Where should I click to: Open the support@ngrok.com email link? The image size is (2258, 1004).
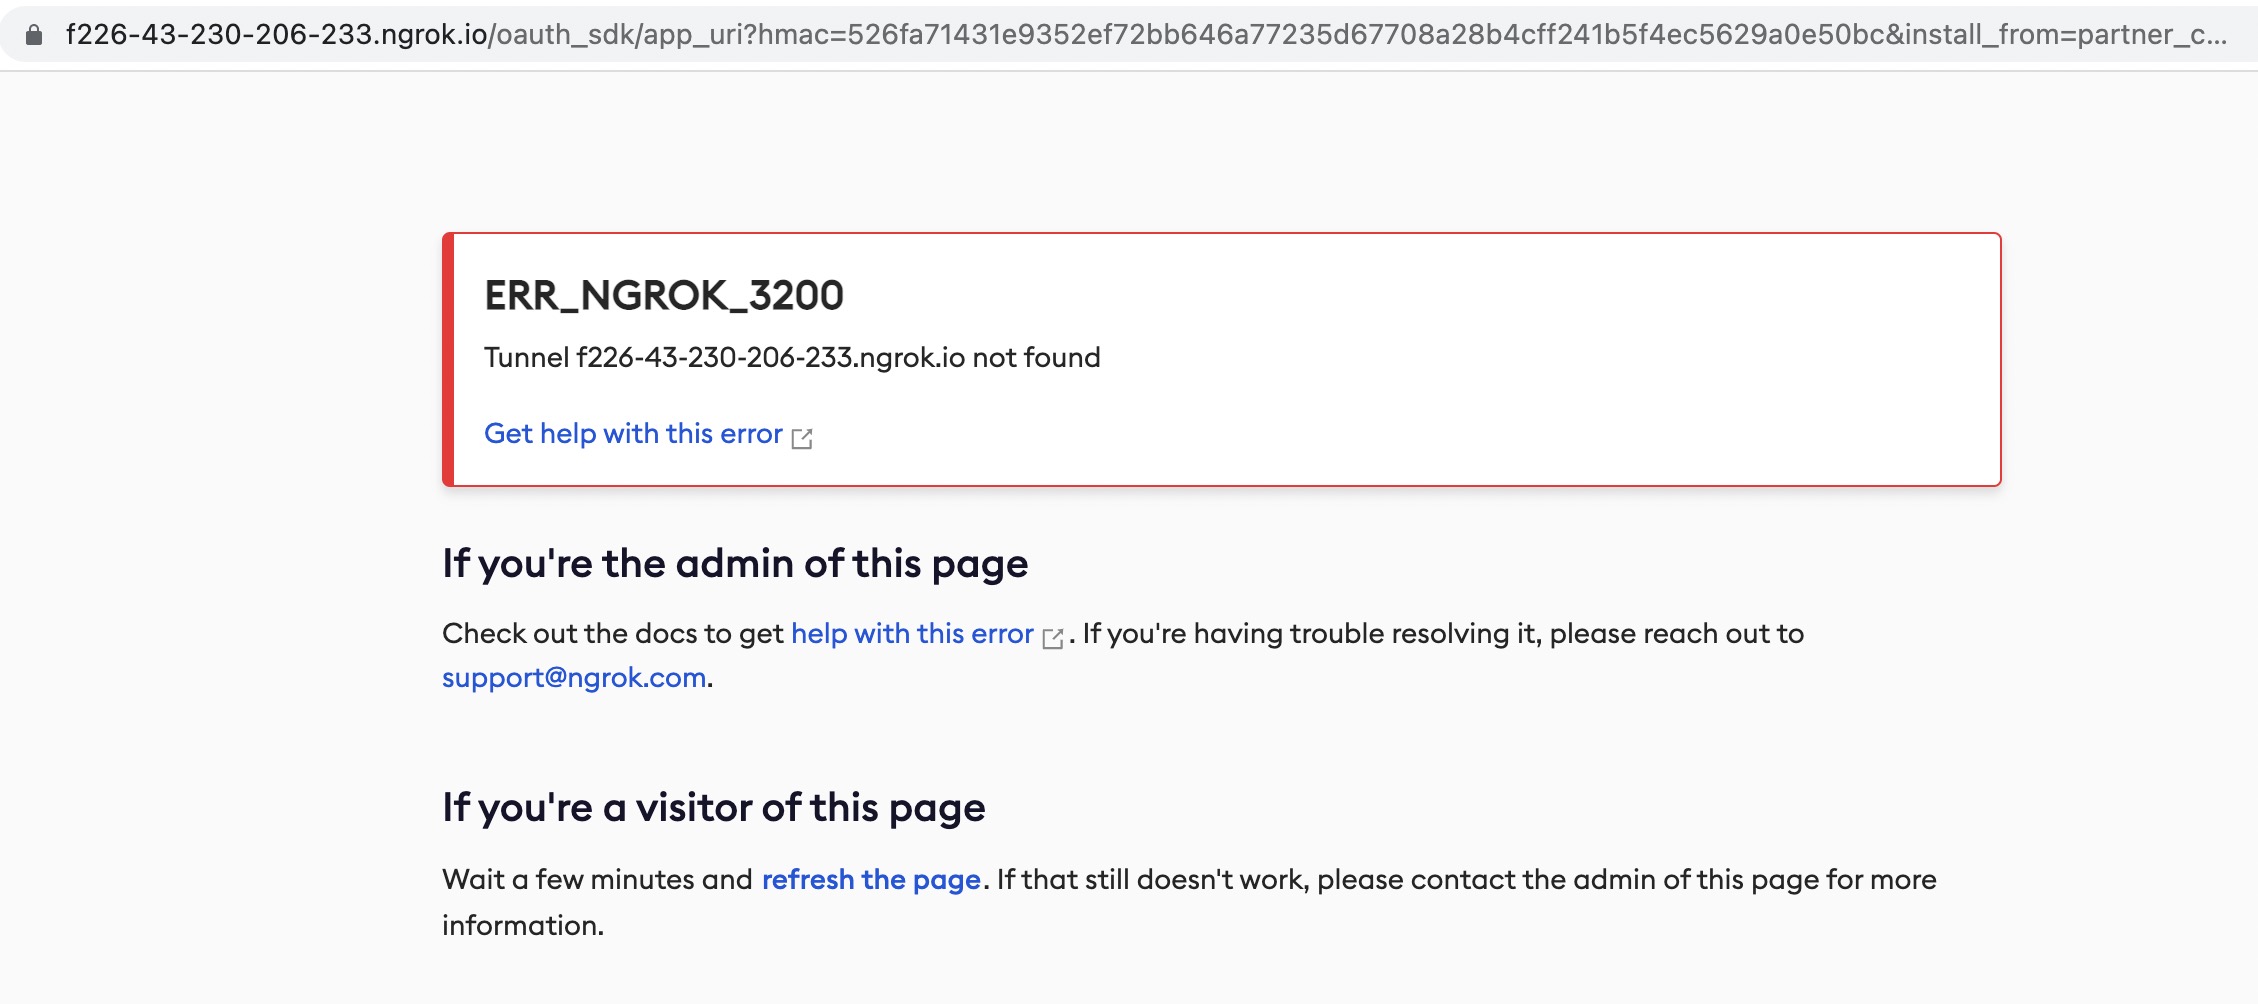point(574,678)
